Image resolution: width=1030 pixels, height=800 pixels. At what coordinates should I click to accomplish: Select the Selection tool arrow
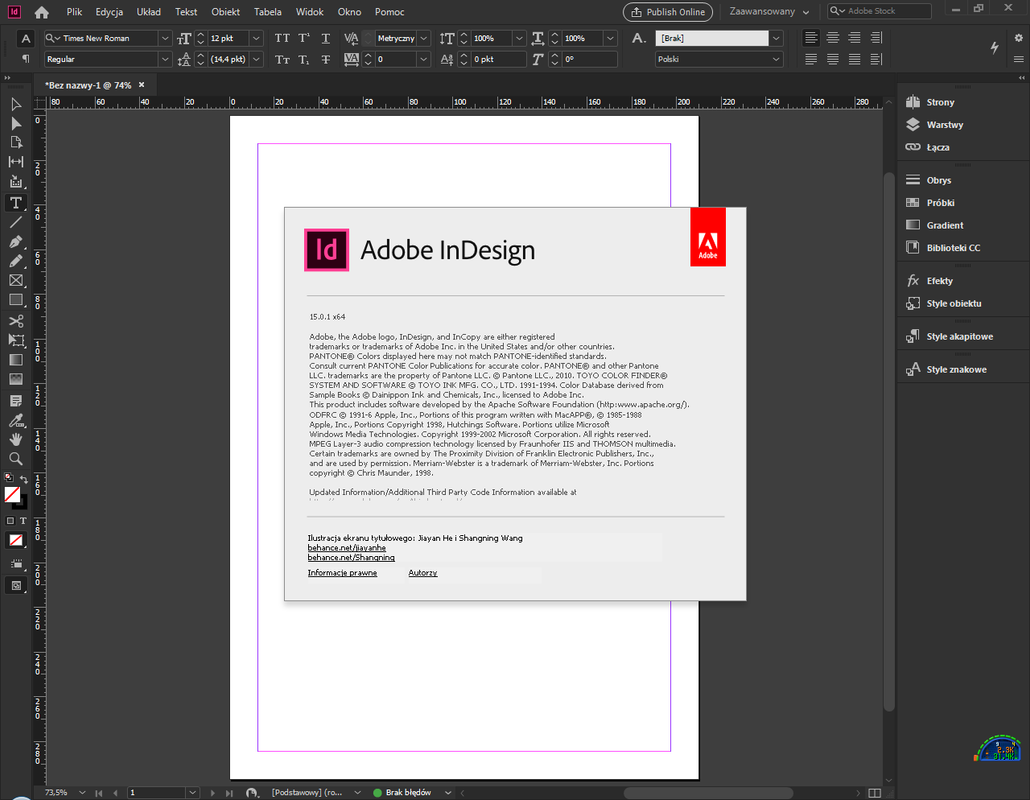[x=16, y=104]
